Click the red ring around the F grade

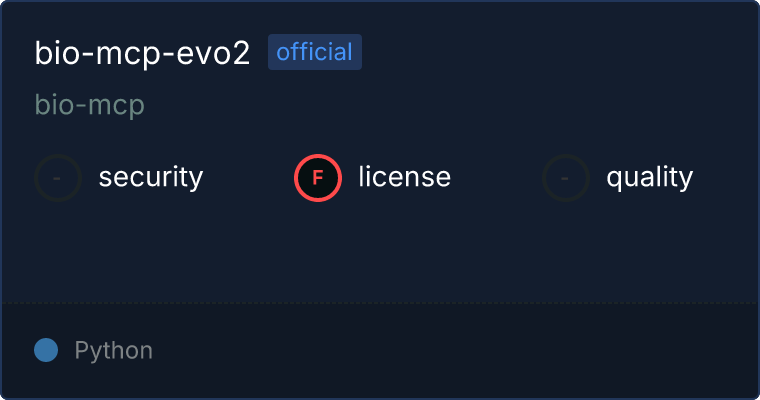click(318, 156)
